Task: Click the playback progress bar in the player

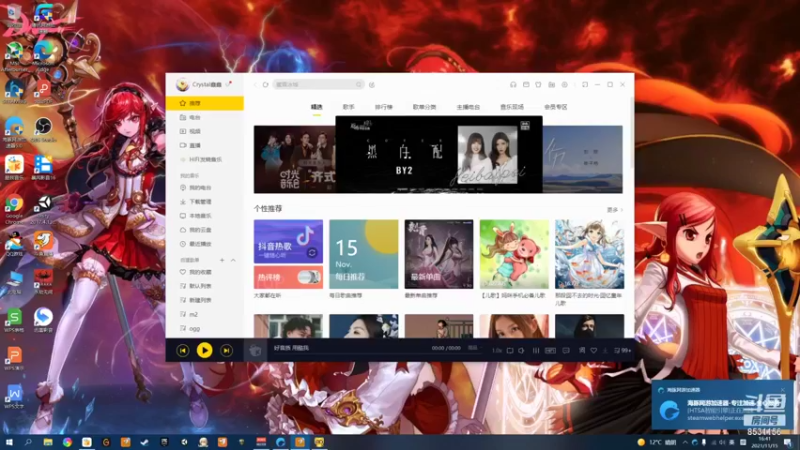Action: (378, 355)
